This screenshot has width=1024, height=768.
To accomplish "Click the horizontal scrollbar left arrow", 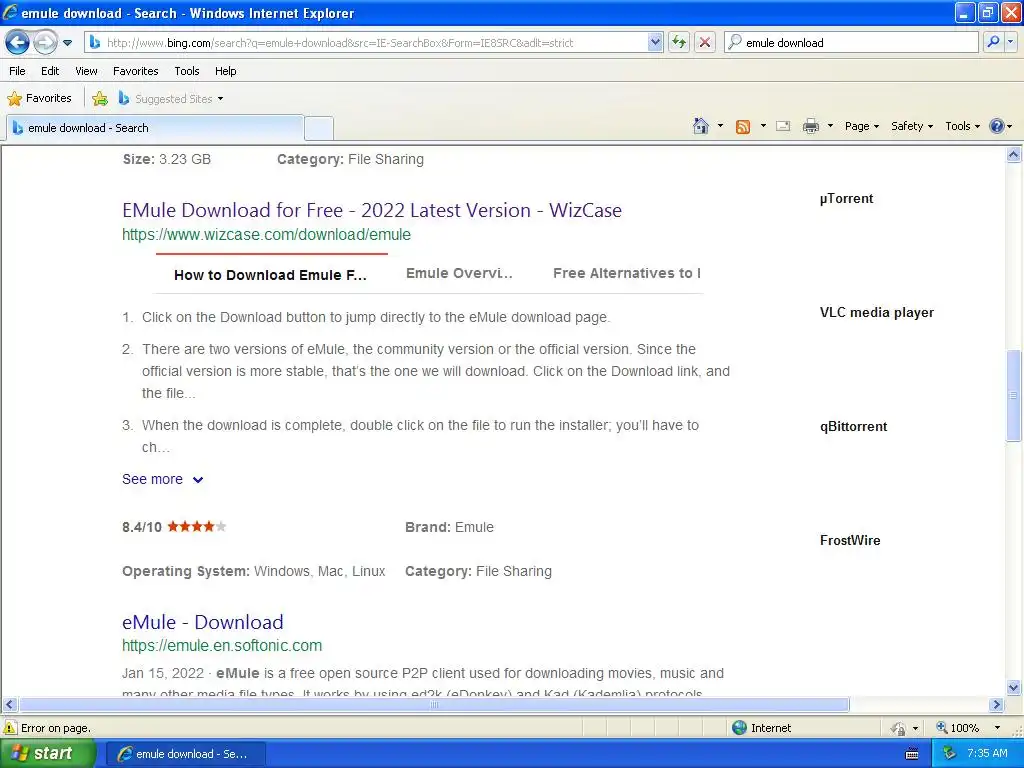I will pyautogui.click(x=9, y=705).
